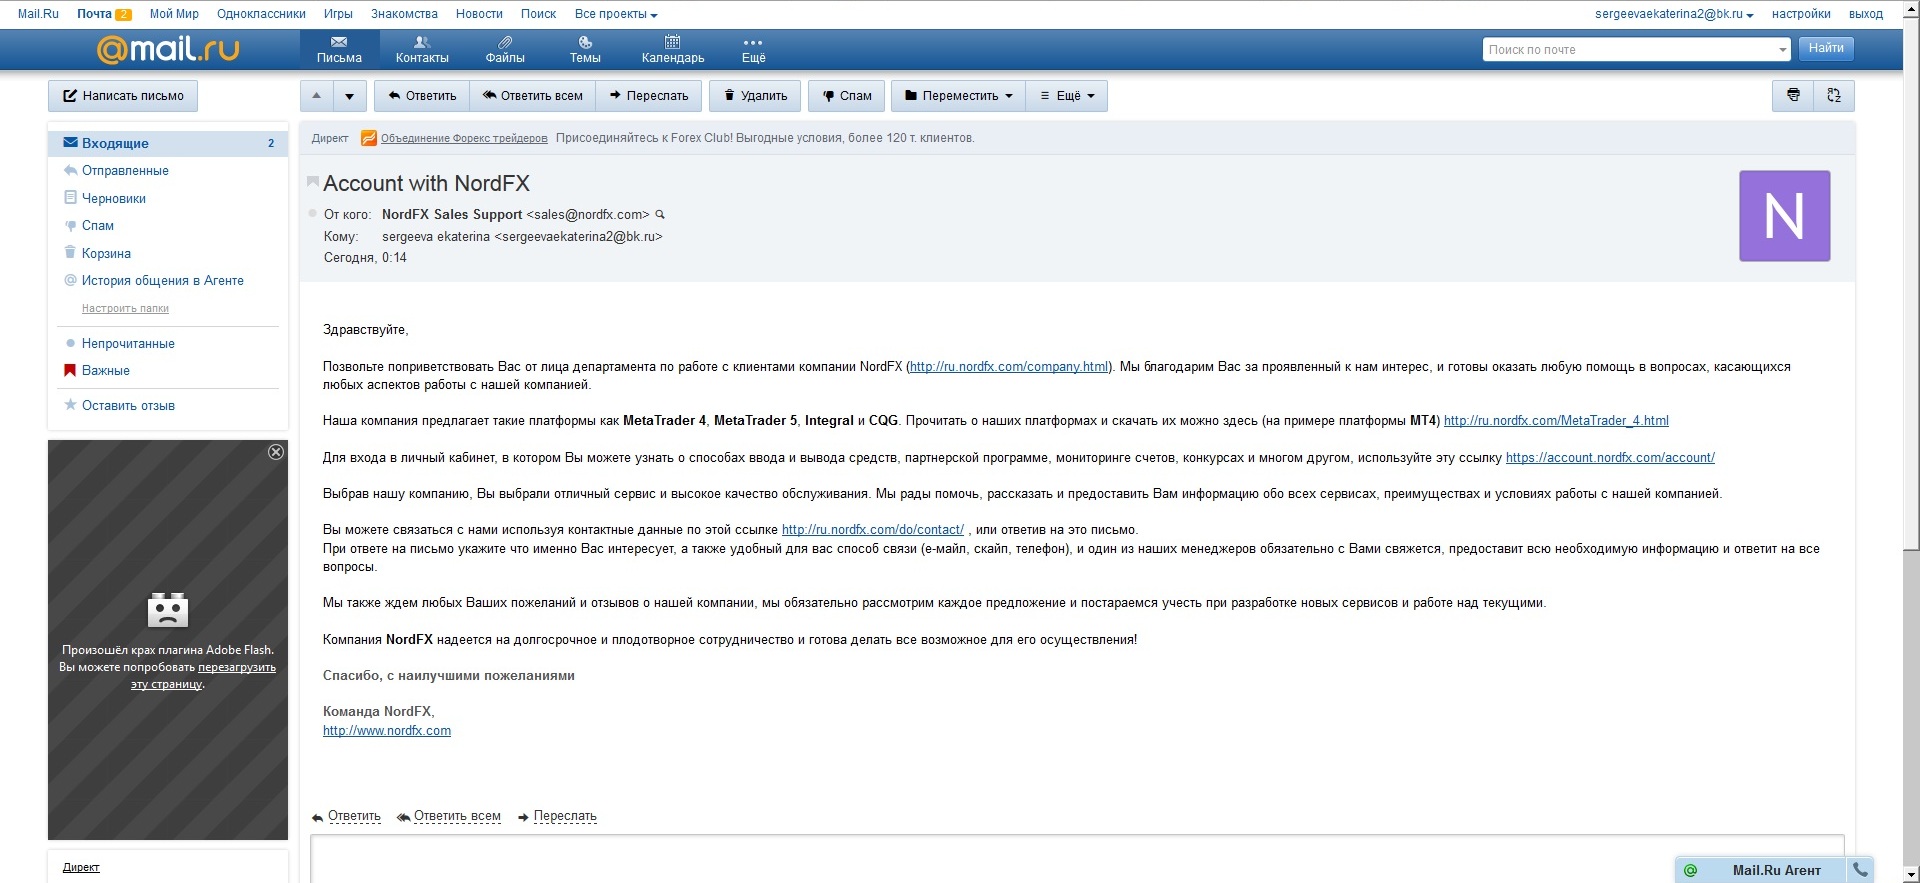Open the ru.nordfx.com/do/contact/ link
This screenshot has height=883, width=1920.
(x=873, y=530)
